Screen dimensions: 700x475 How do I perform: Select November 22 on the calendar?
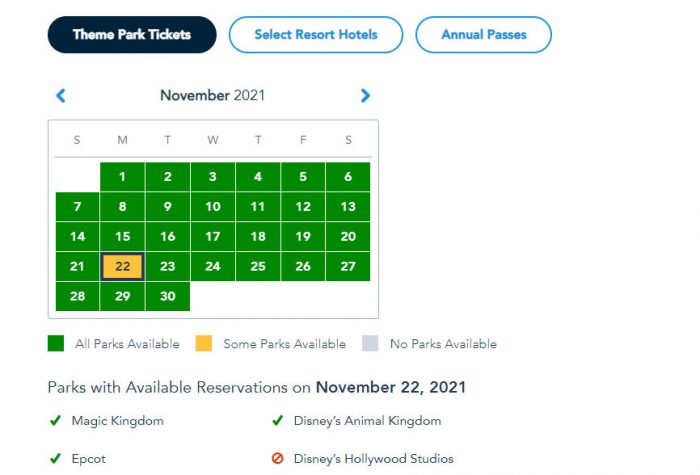coord(122,267)
